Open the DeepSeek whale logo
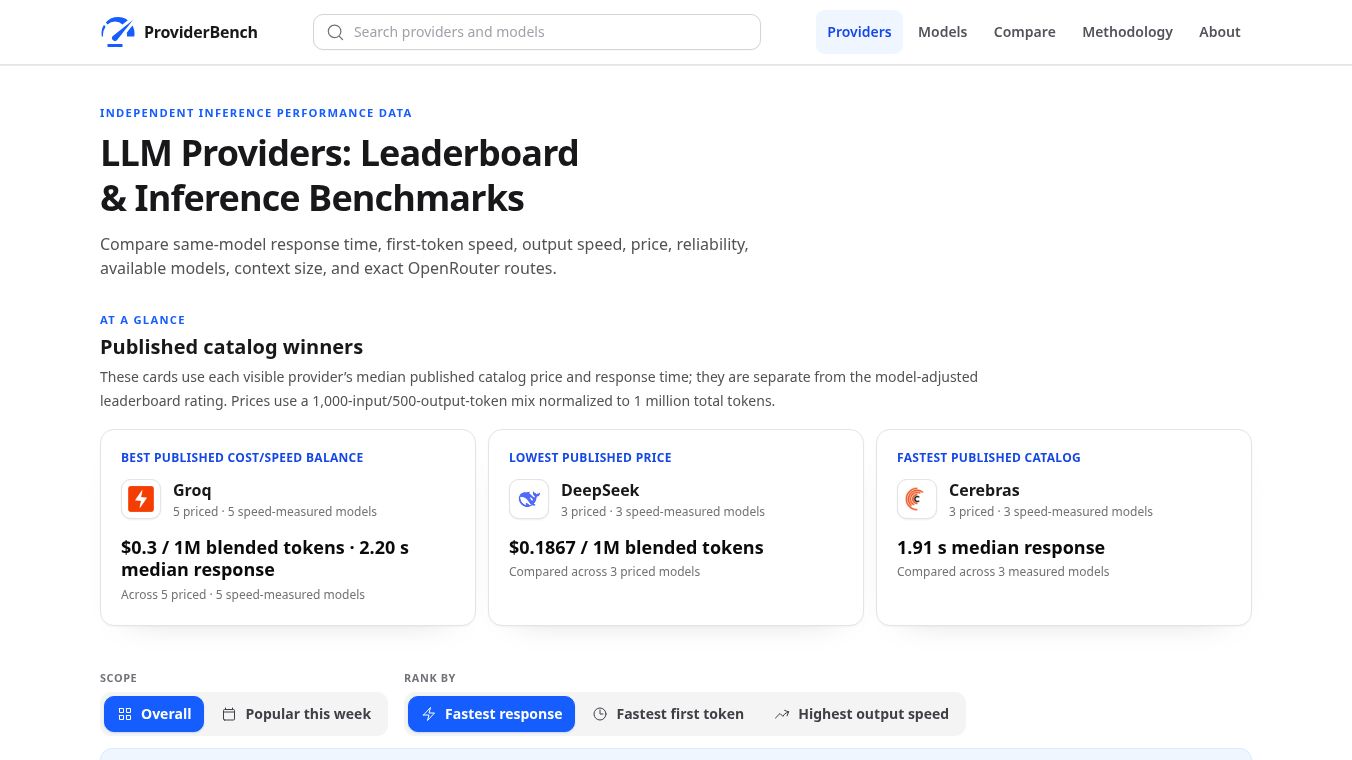 click(x=529, y=499)
